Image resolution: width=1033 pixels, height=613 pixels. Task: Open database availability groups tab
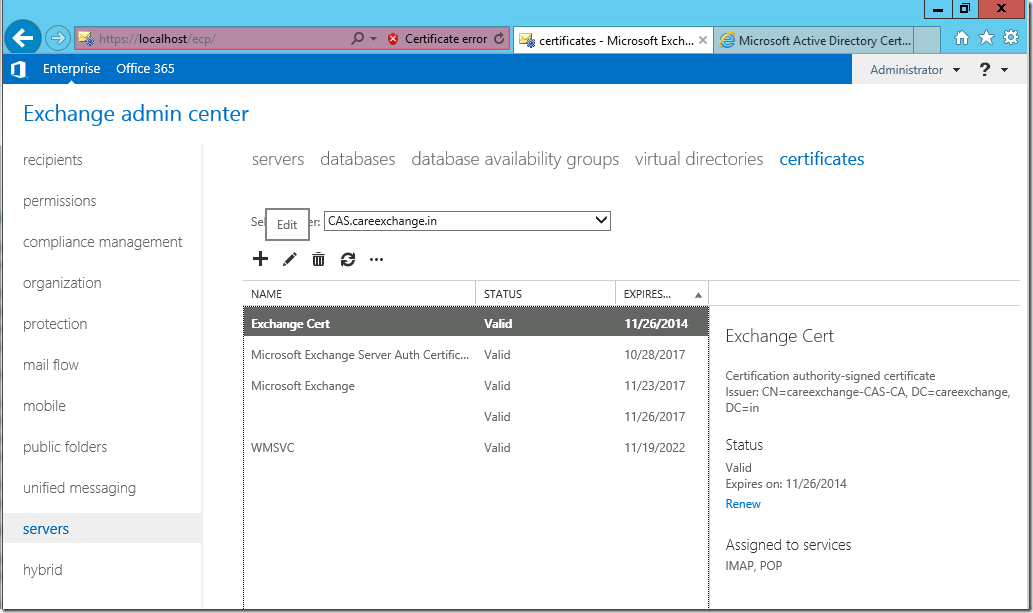(x=515, y=159)
